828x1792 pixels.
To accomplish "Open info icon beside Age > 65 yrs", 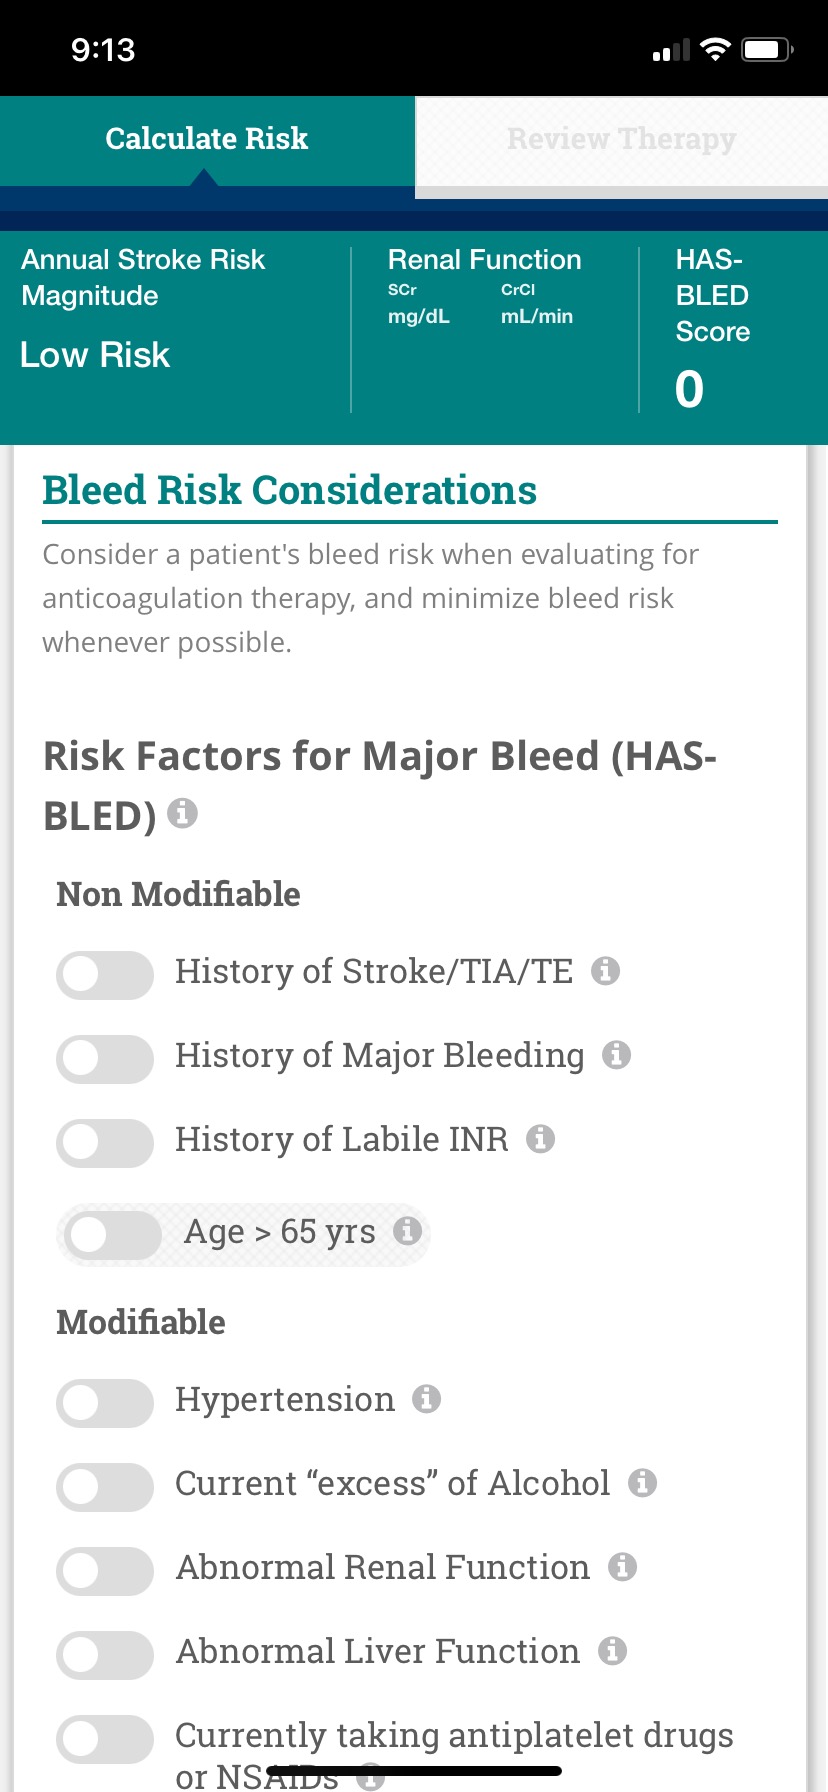I will point(407,1231).
